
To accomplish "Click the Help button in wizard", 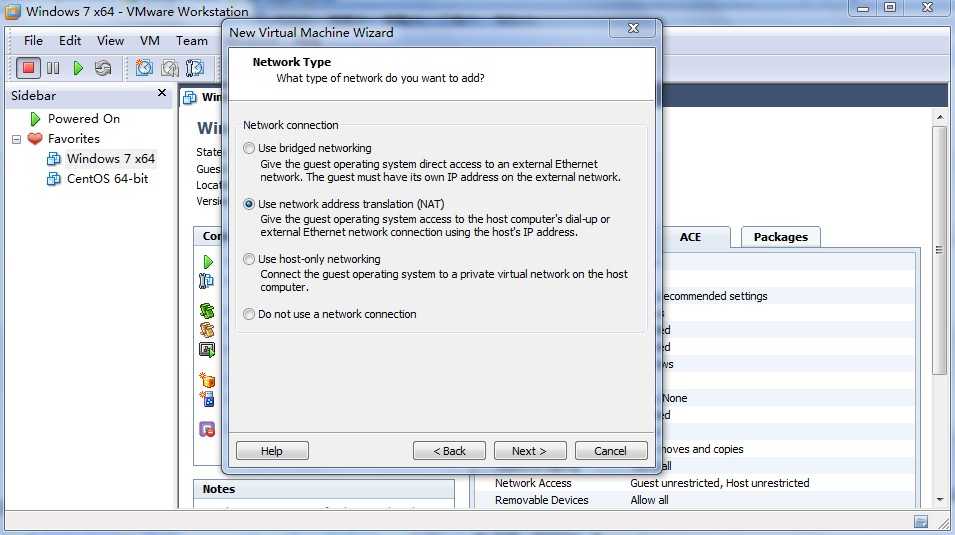I will [272, 451].
